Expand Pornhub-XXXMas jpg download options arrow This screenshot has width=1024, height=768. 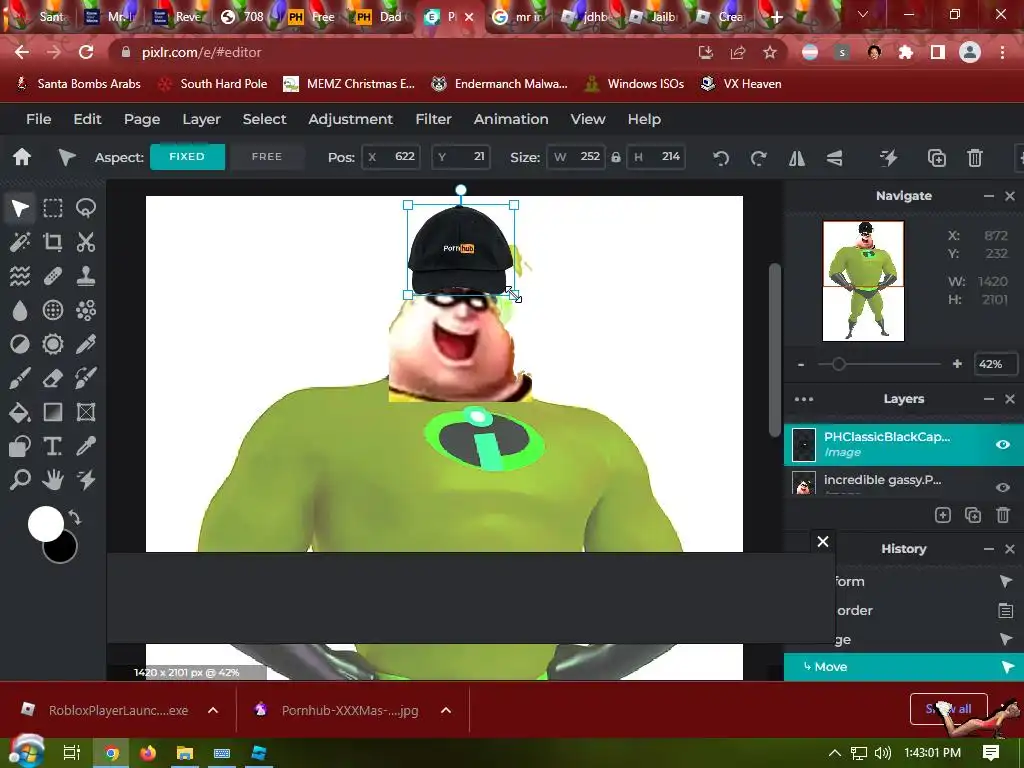(x=446, y=710)
